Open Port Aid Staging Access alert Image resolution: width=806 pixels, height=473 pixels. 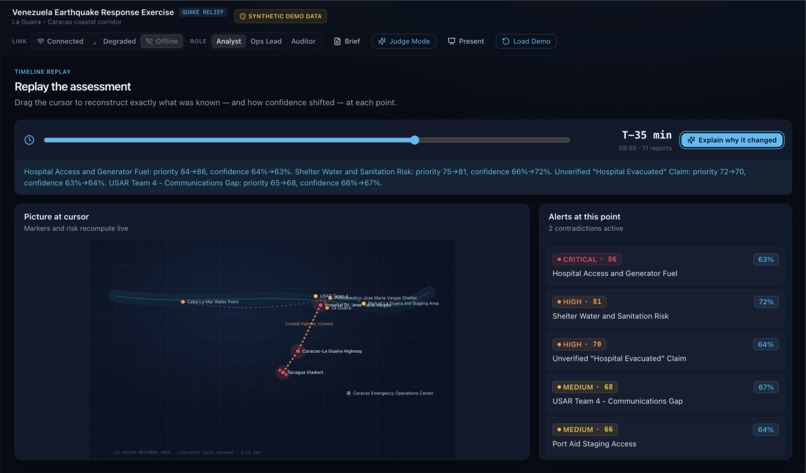point(666,436)
